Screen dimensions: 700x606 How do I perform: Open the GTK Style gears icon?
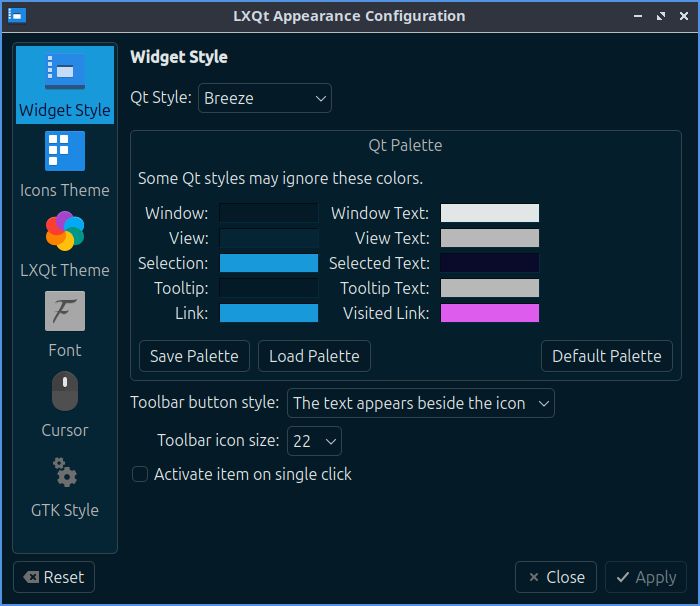pyautogui.click(x=65, y=471)
